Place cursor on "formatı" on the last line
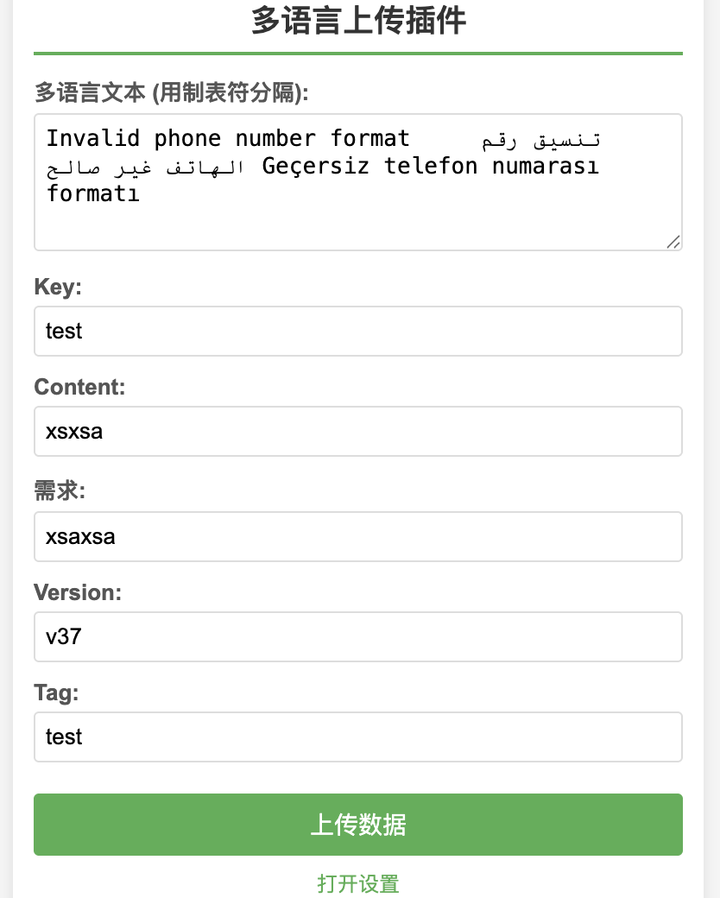The width and height of the screenshot is (720, 898). point(93,193)
